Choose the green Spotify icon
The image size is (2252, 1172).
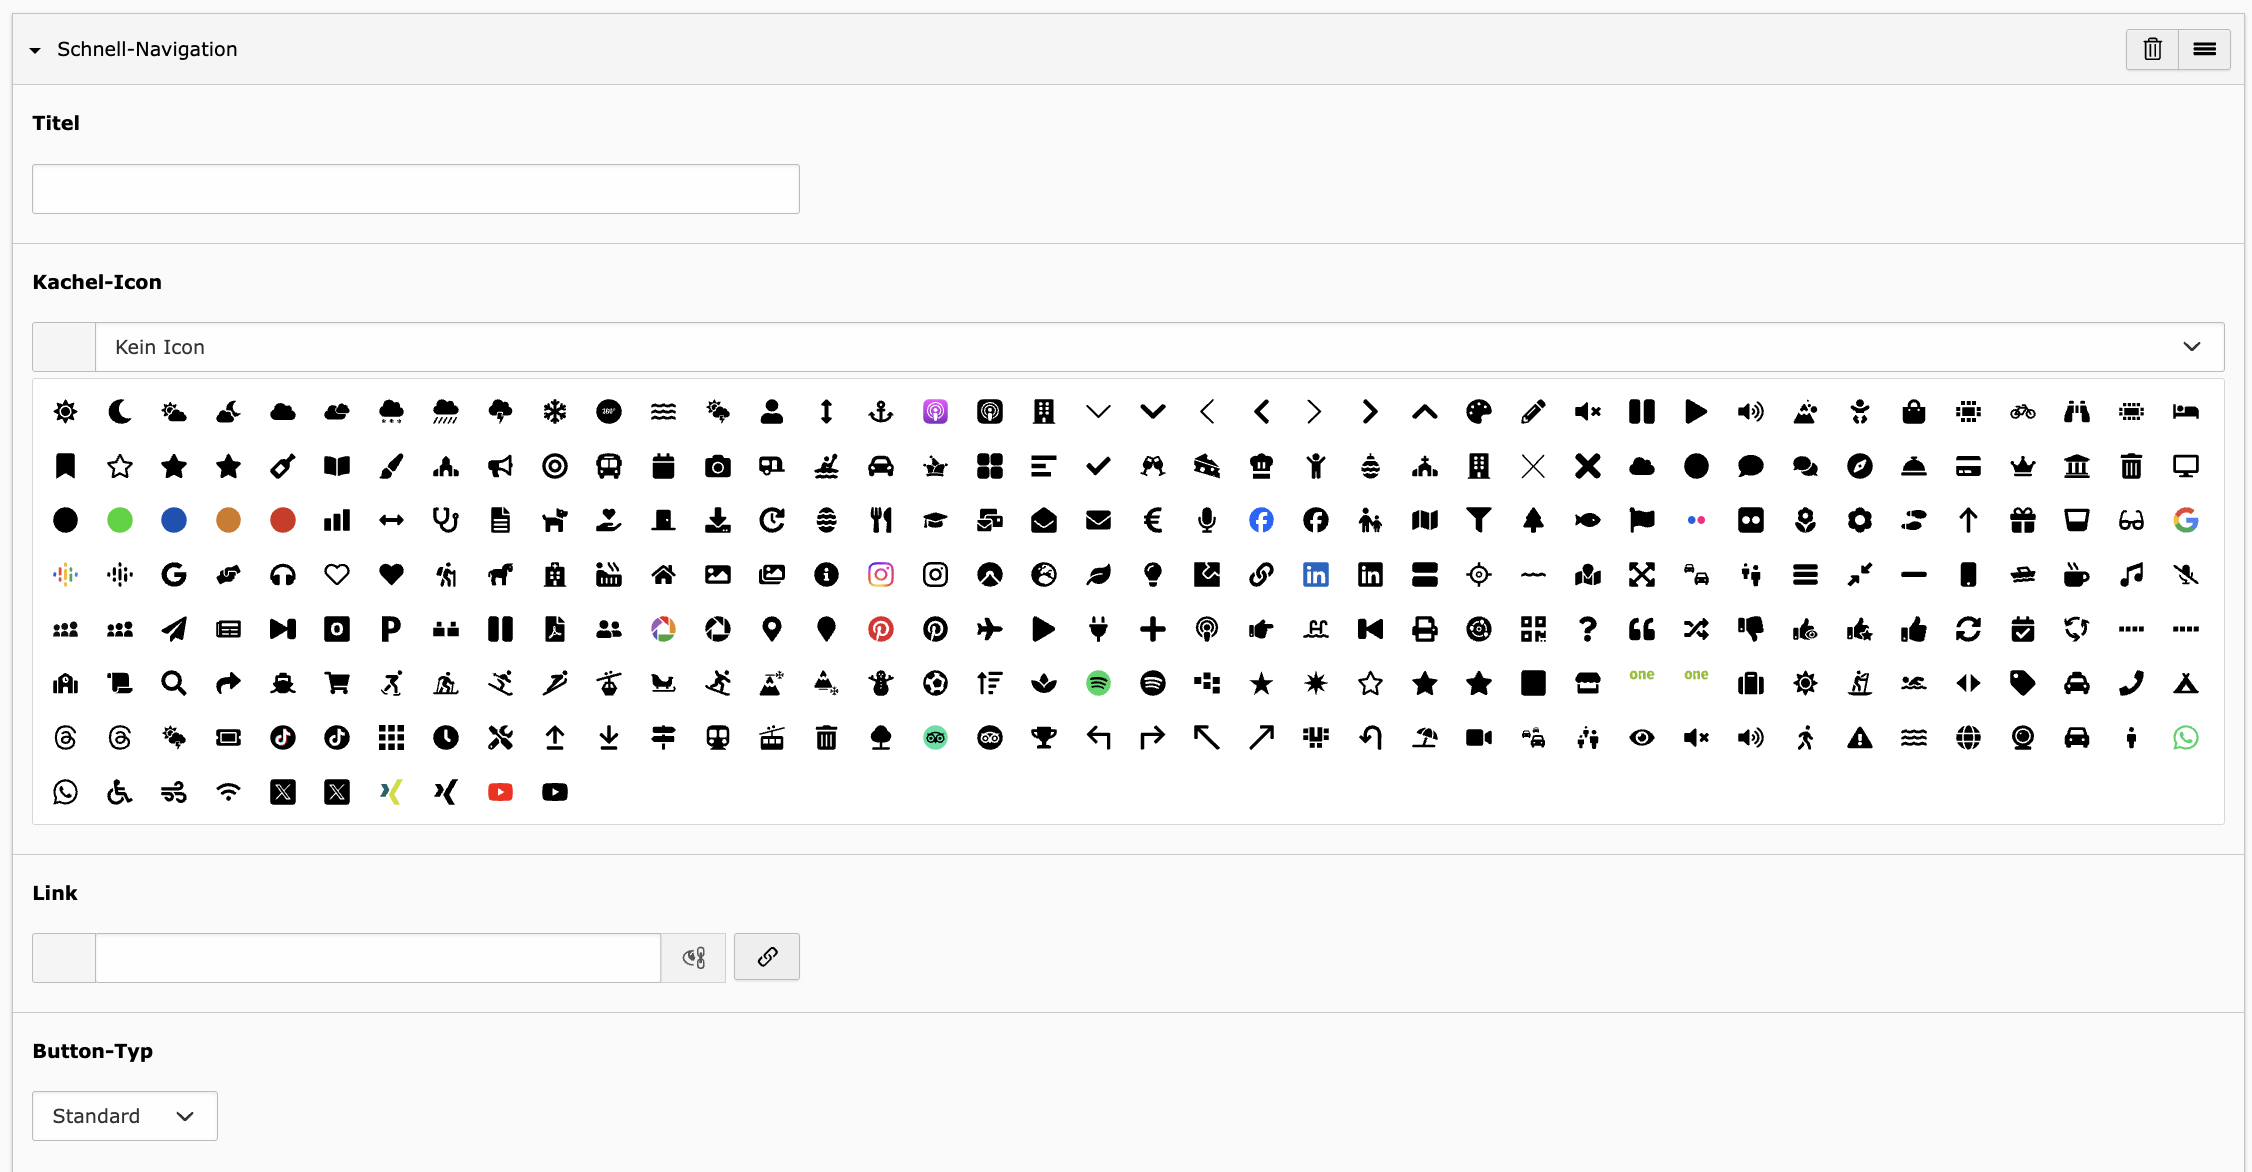tap(1098, 683)
